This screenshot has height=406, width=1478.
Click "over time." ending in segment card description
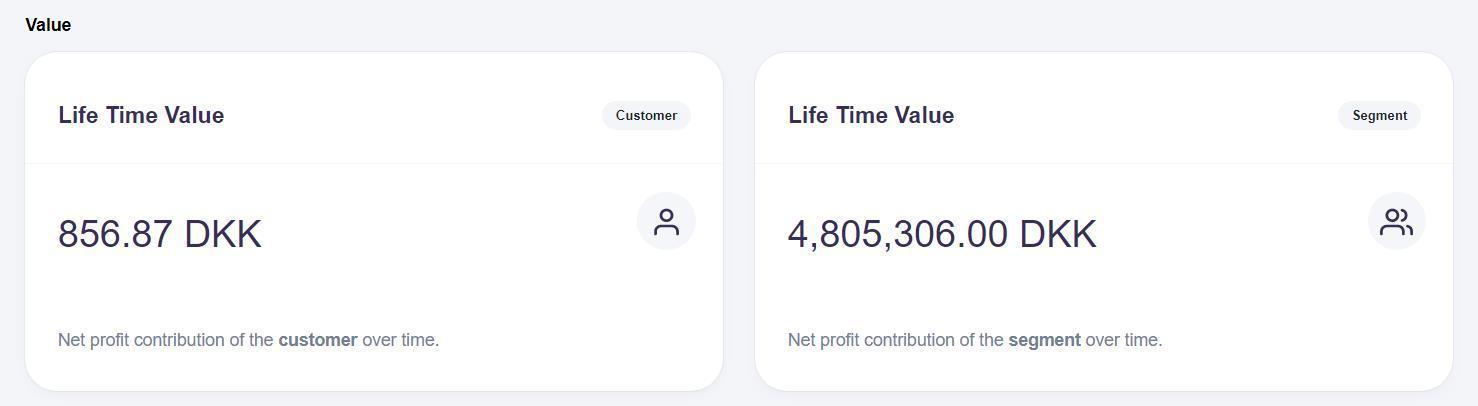(x=1124, y=340)
